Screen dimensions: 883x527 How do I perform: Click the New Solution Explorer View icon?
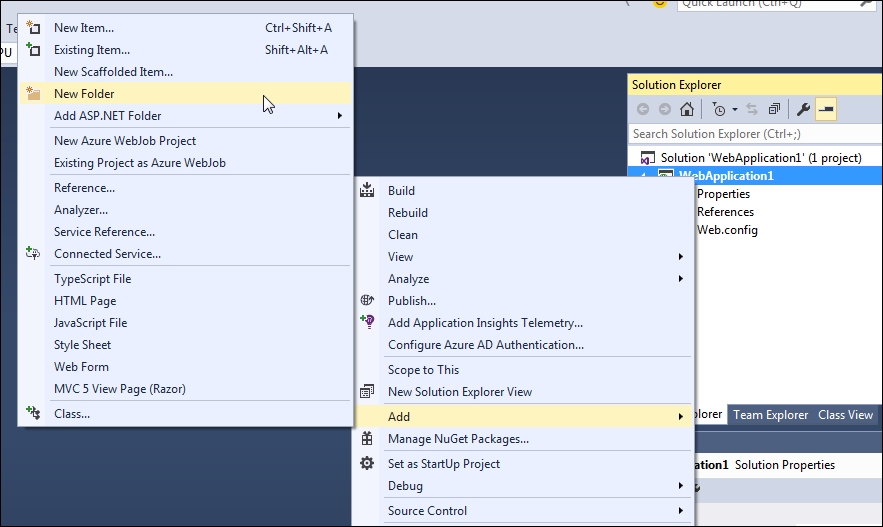tap(367, 391)
